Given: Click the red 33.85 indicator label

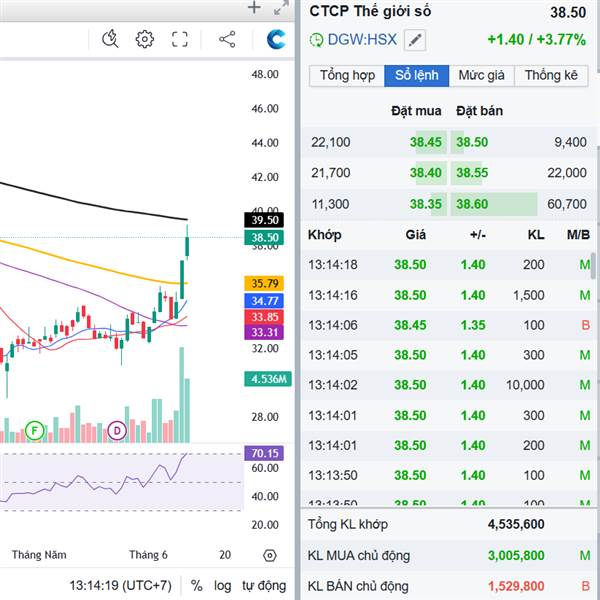Looking at the screenshot, I should coord(264,317).
